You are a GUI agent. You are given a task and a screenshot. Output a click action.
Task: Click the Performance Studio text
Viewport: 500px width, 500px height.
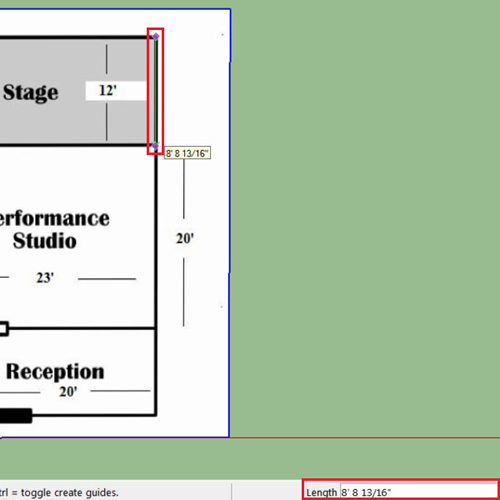53,229
